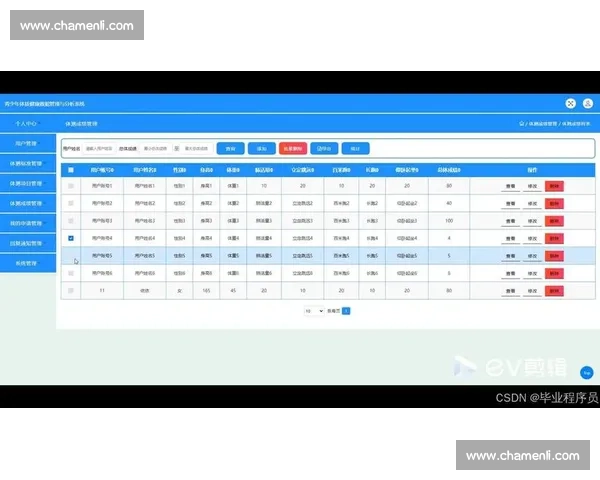Screen dimensions: 600x480
Task: Sort by the 用户账号 column header
Action: (x=102, y=170)
